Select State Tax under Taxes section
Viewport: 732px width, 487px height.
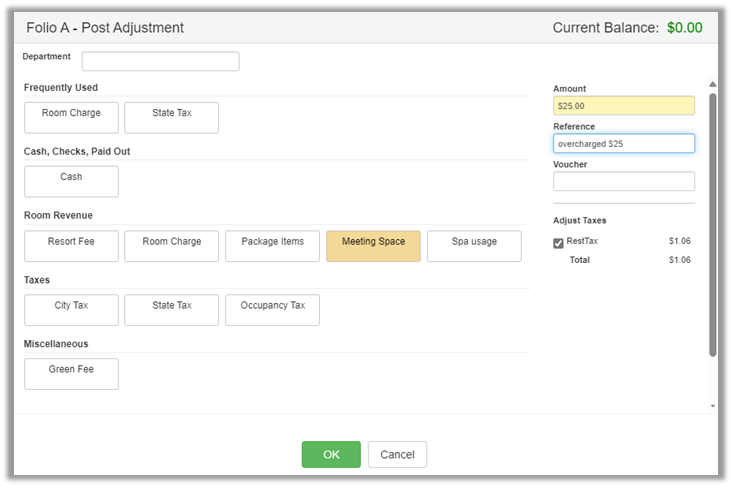pos(171,310)
